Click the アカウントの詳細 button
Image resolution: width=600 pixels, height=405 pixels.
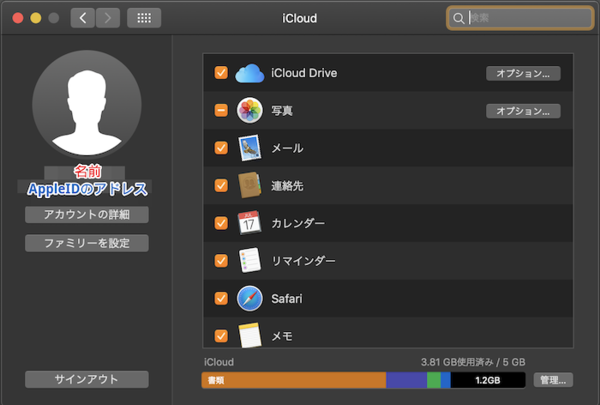(87, 215)
